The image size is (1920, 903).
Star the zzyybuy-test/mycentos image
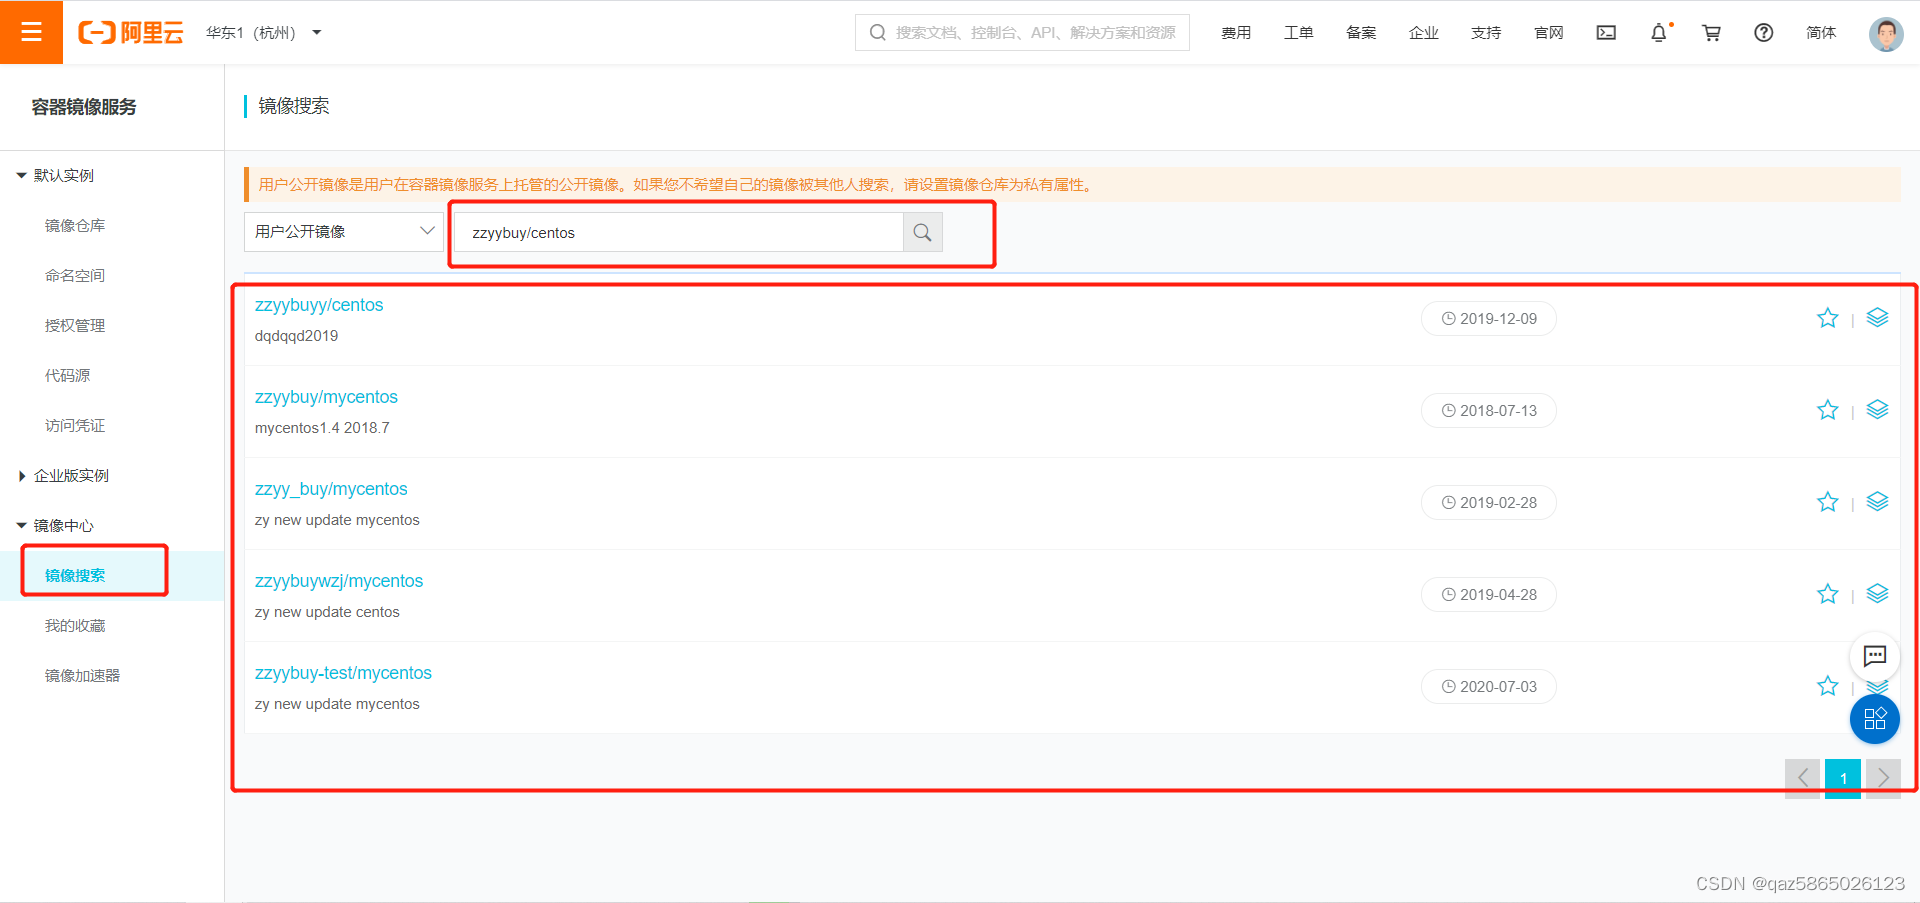pyautogui.click(x=1828, y=686)
